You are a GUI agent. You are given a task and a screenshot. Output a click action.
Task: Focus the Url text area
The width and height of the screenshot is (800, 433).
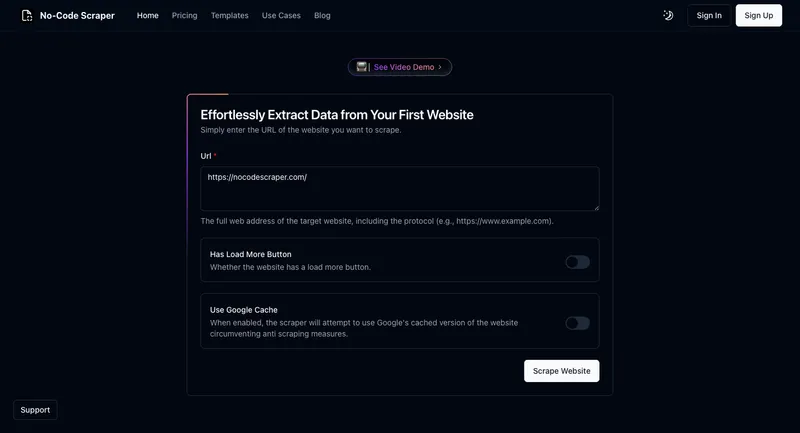[399, 189]
